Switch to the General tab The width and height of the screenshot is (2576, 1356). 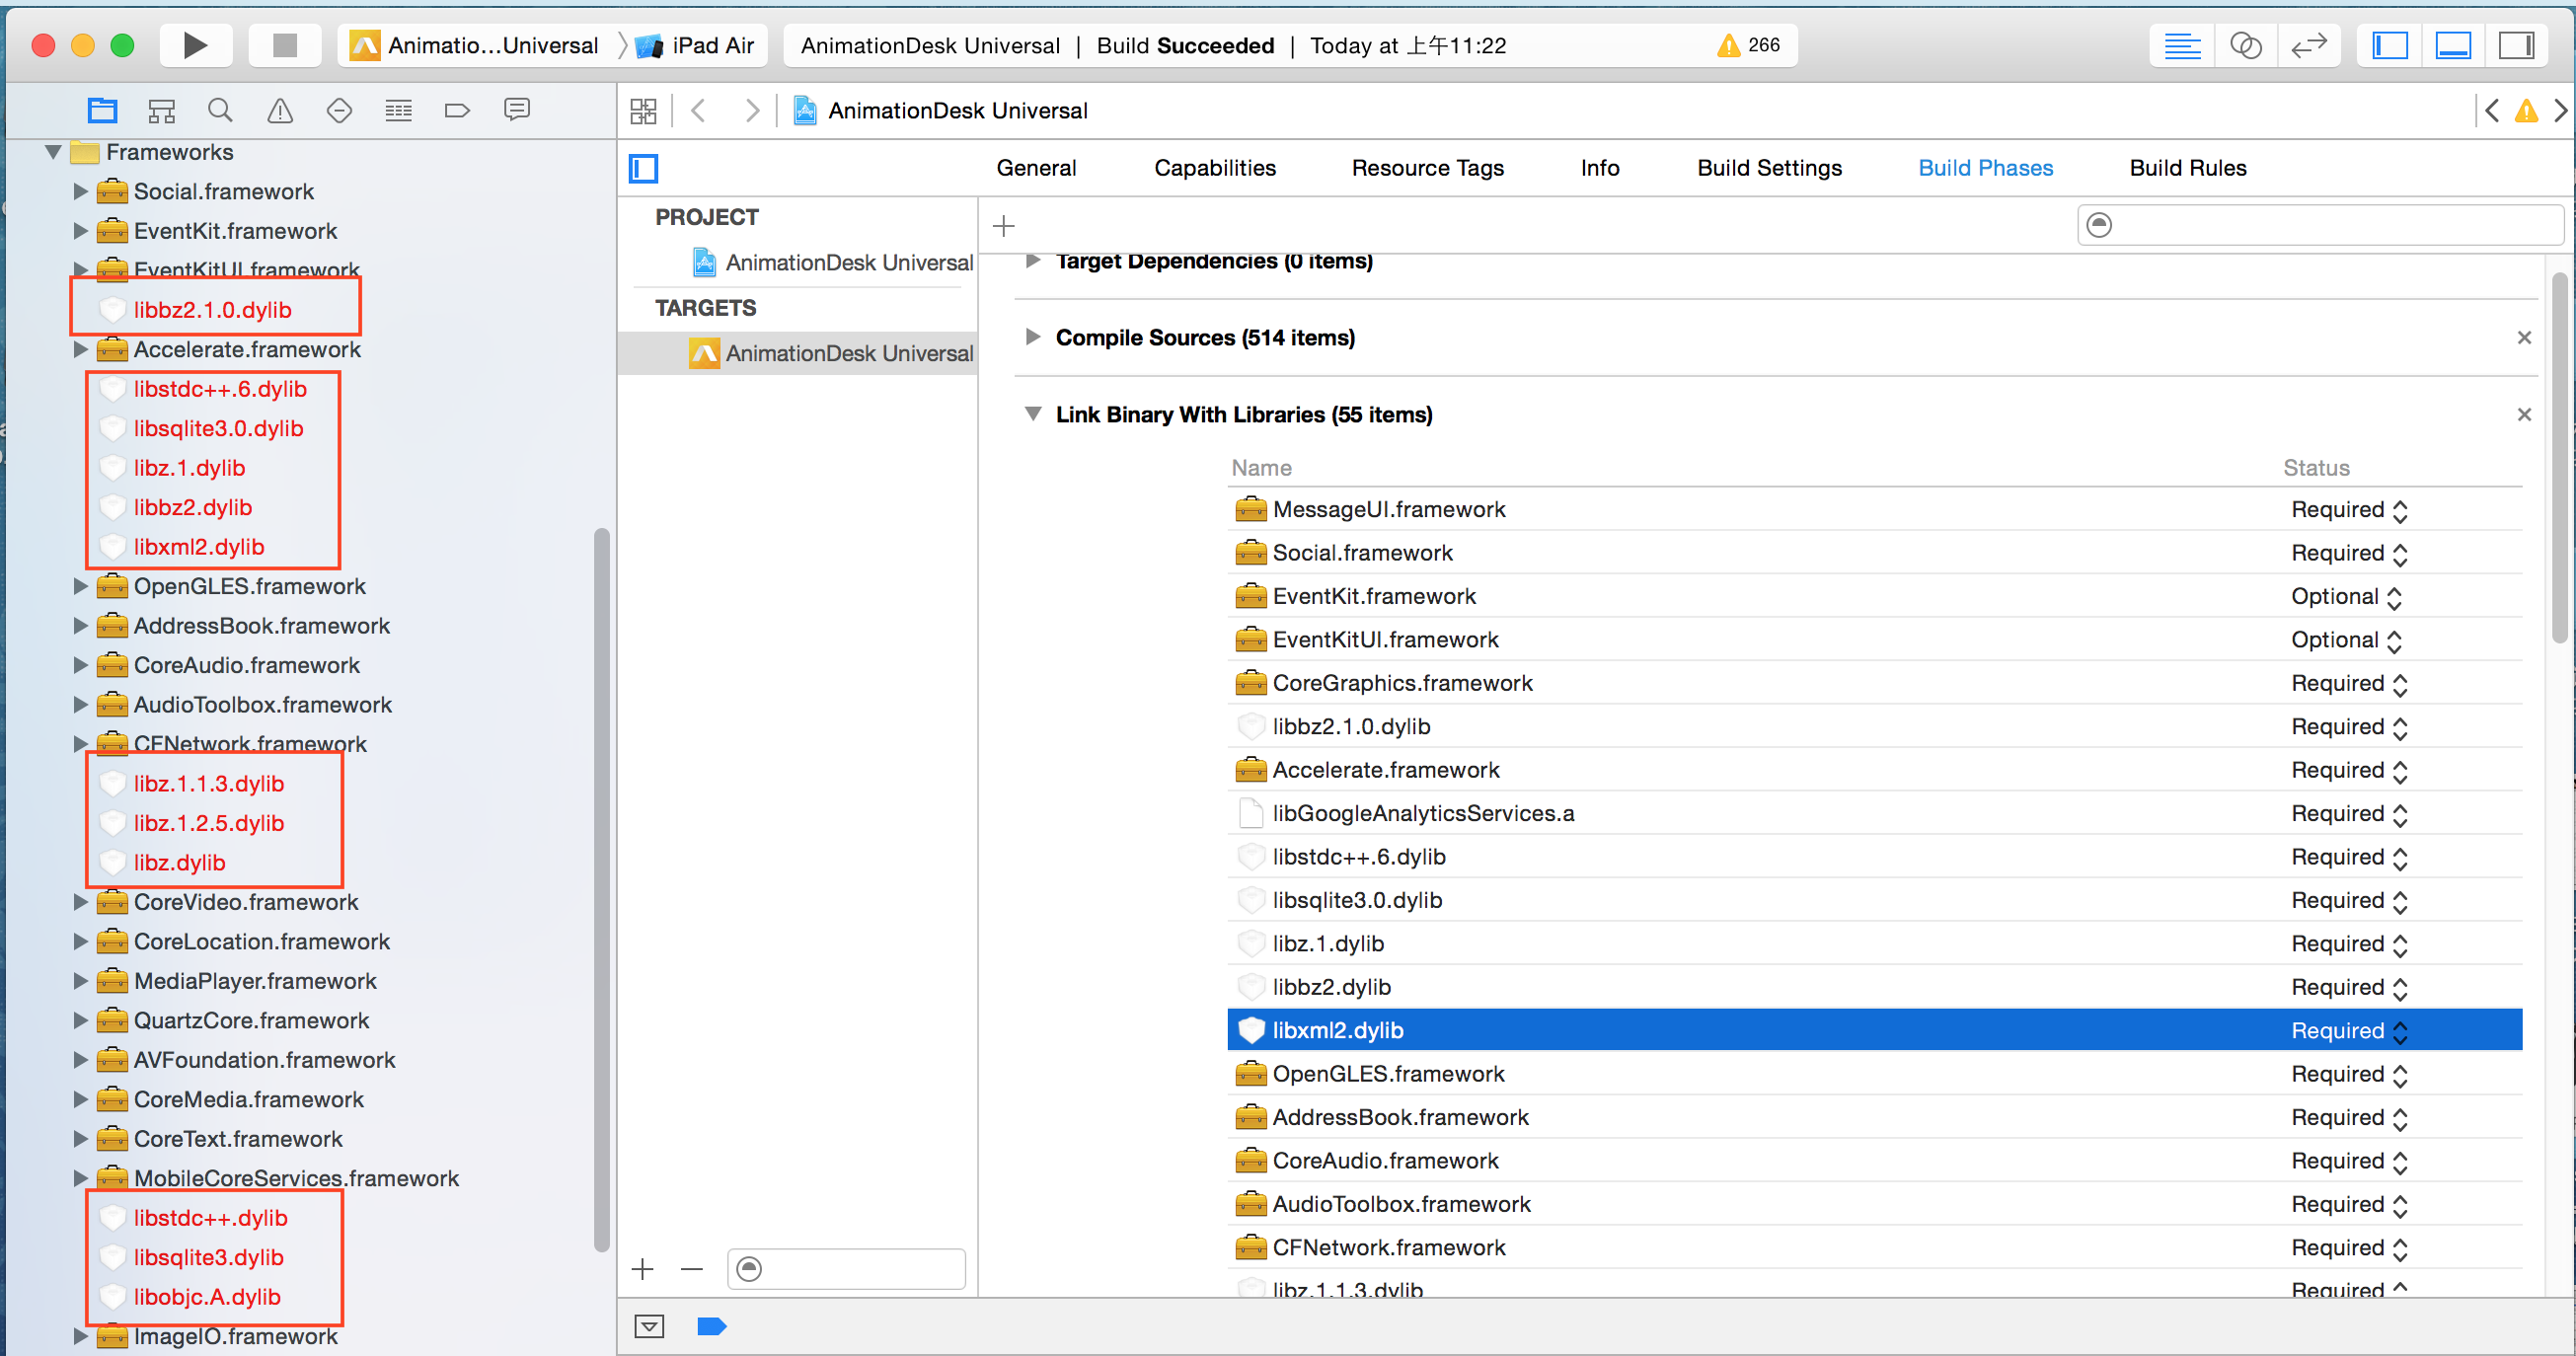(x=1036, y=168)
